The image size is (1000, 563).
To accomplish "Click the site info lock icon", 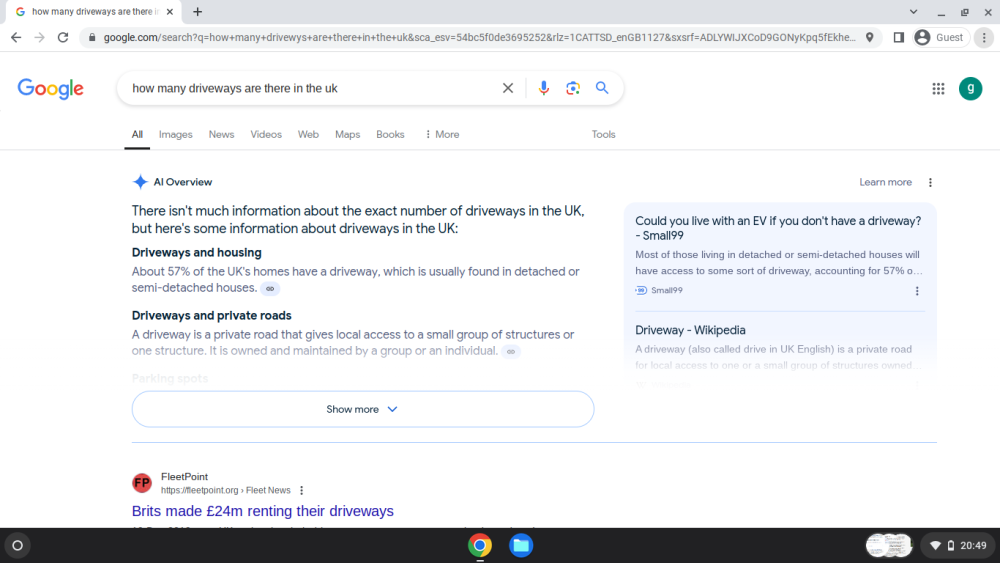I will [x=92, y=38].
